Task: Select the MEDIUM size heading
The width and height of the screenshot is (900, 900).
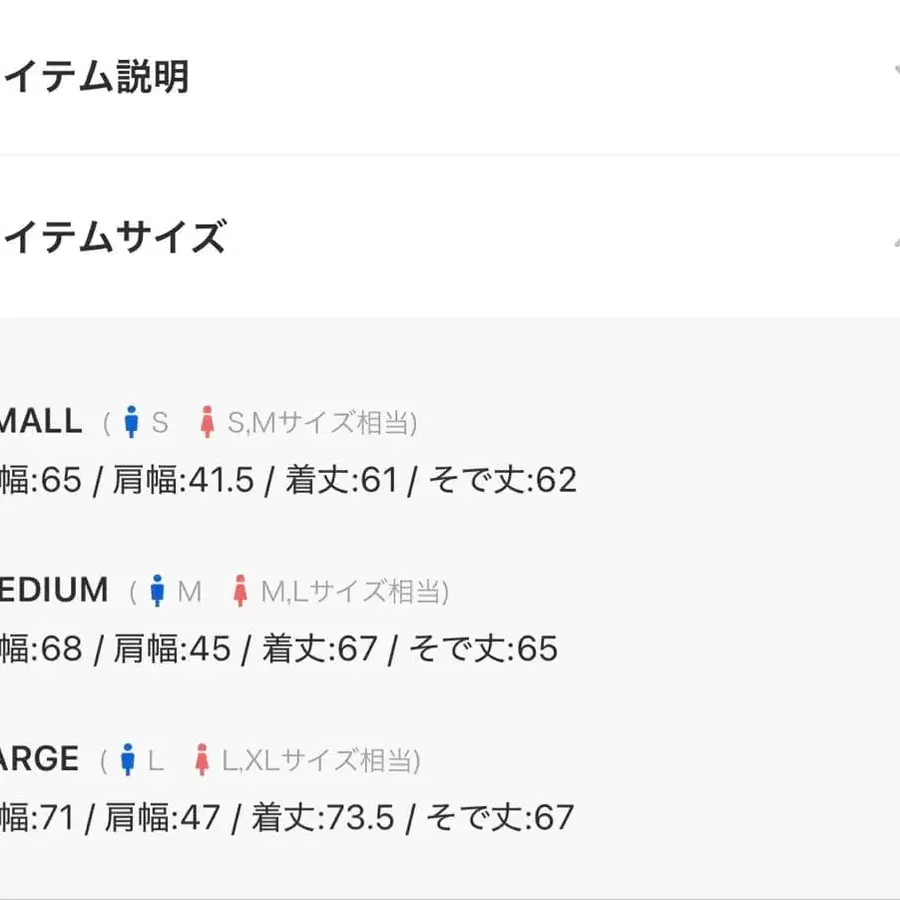Action: click(x=53, y=590)
